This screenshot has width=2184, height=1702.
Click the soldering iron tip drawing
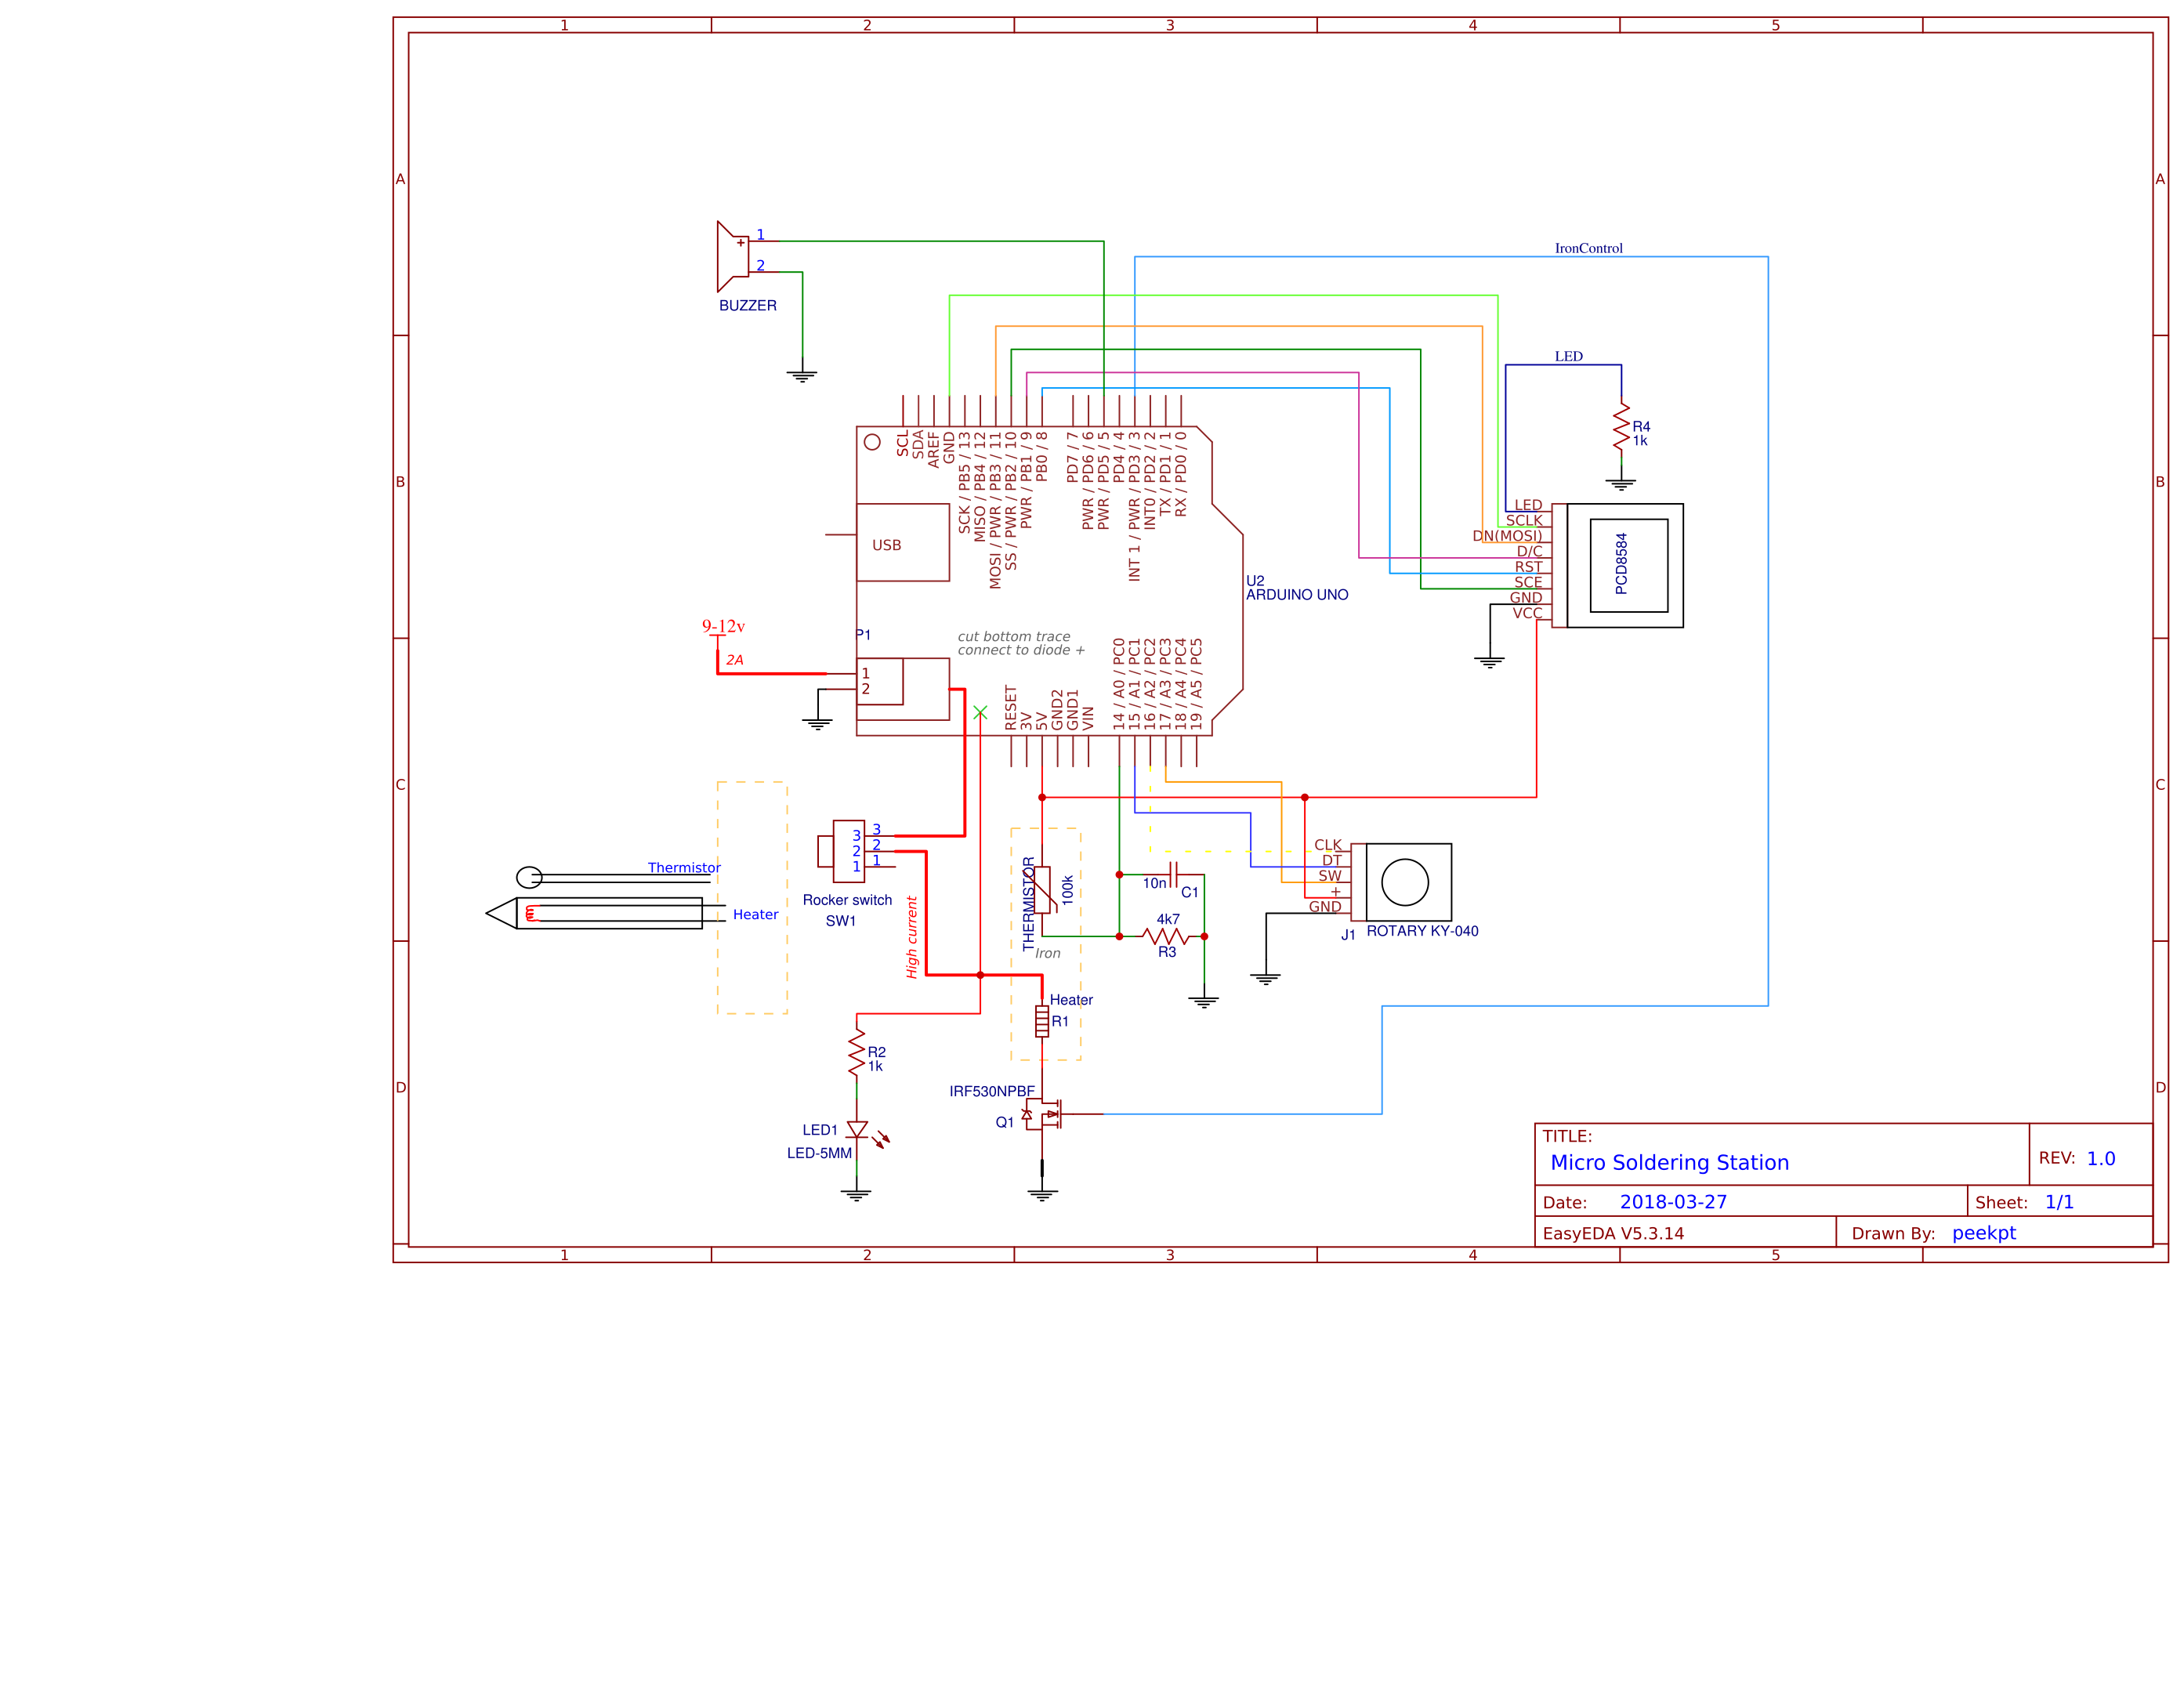(503, 913)
